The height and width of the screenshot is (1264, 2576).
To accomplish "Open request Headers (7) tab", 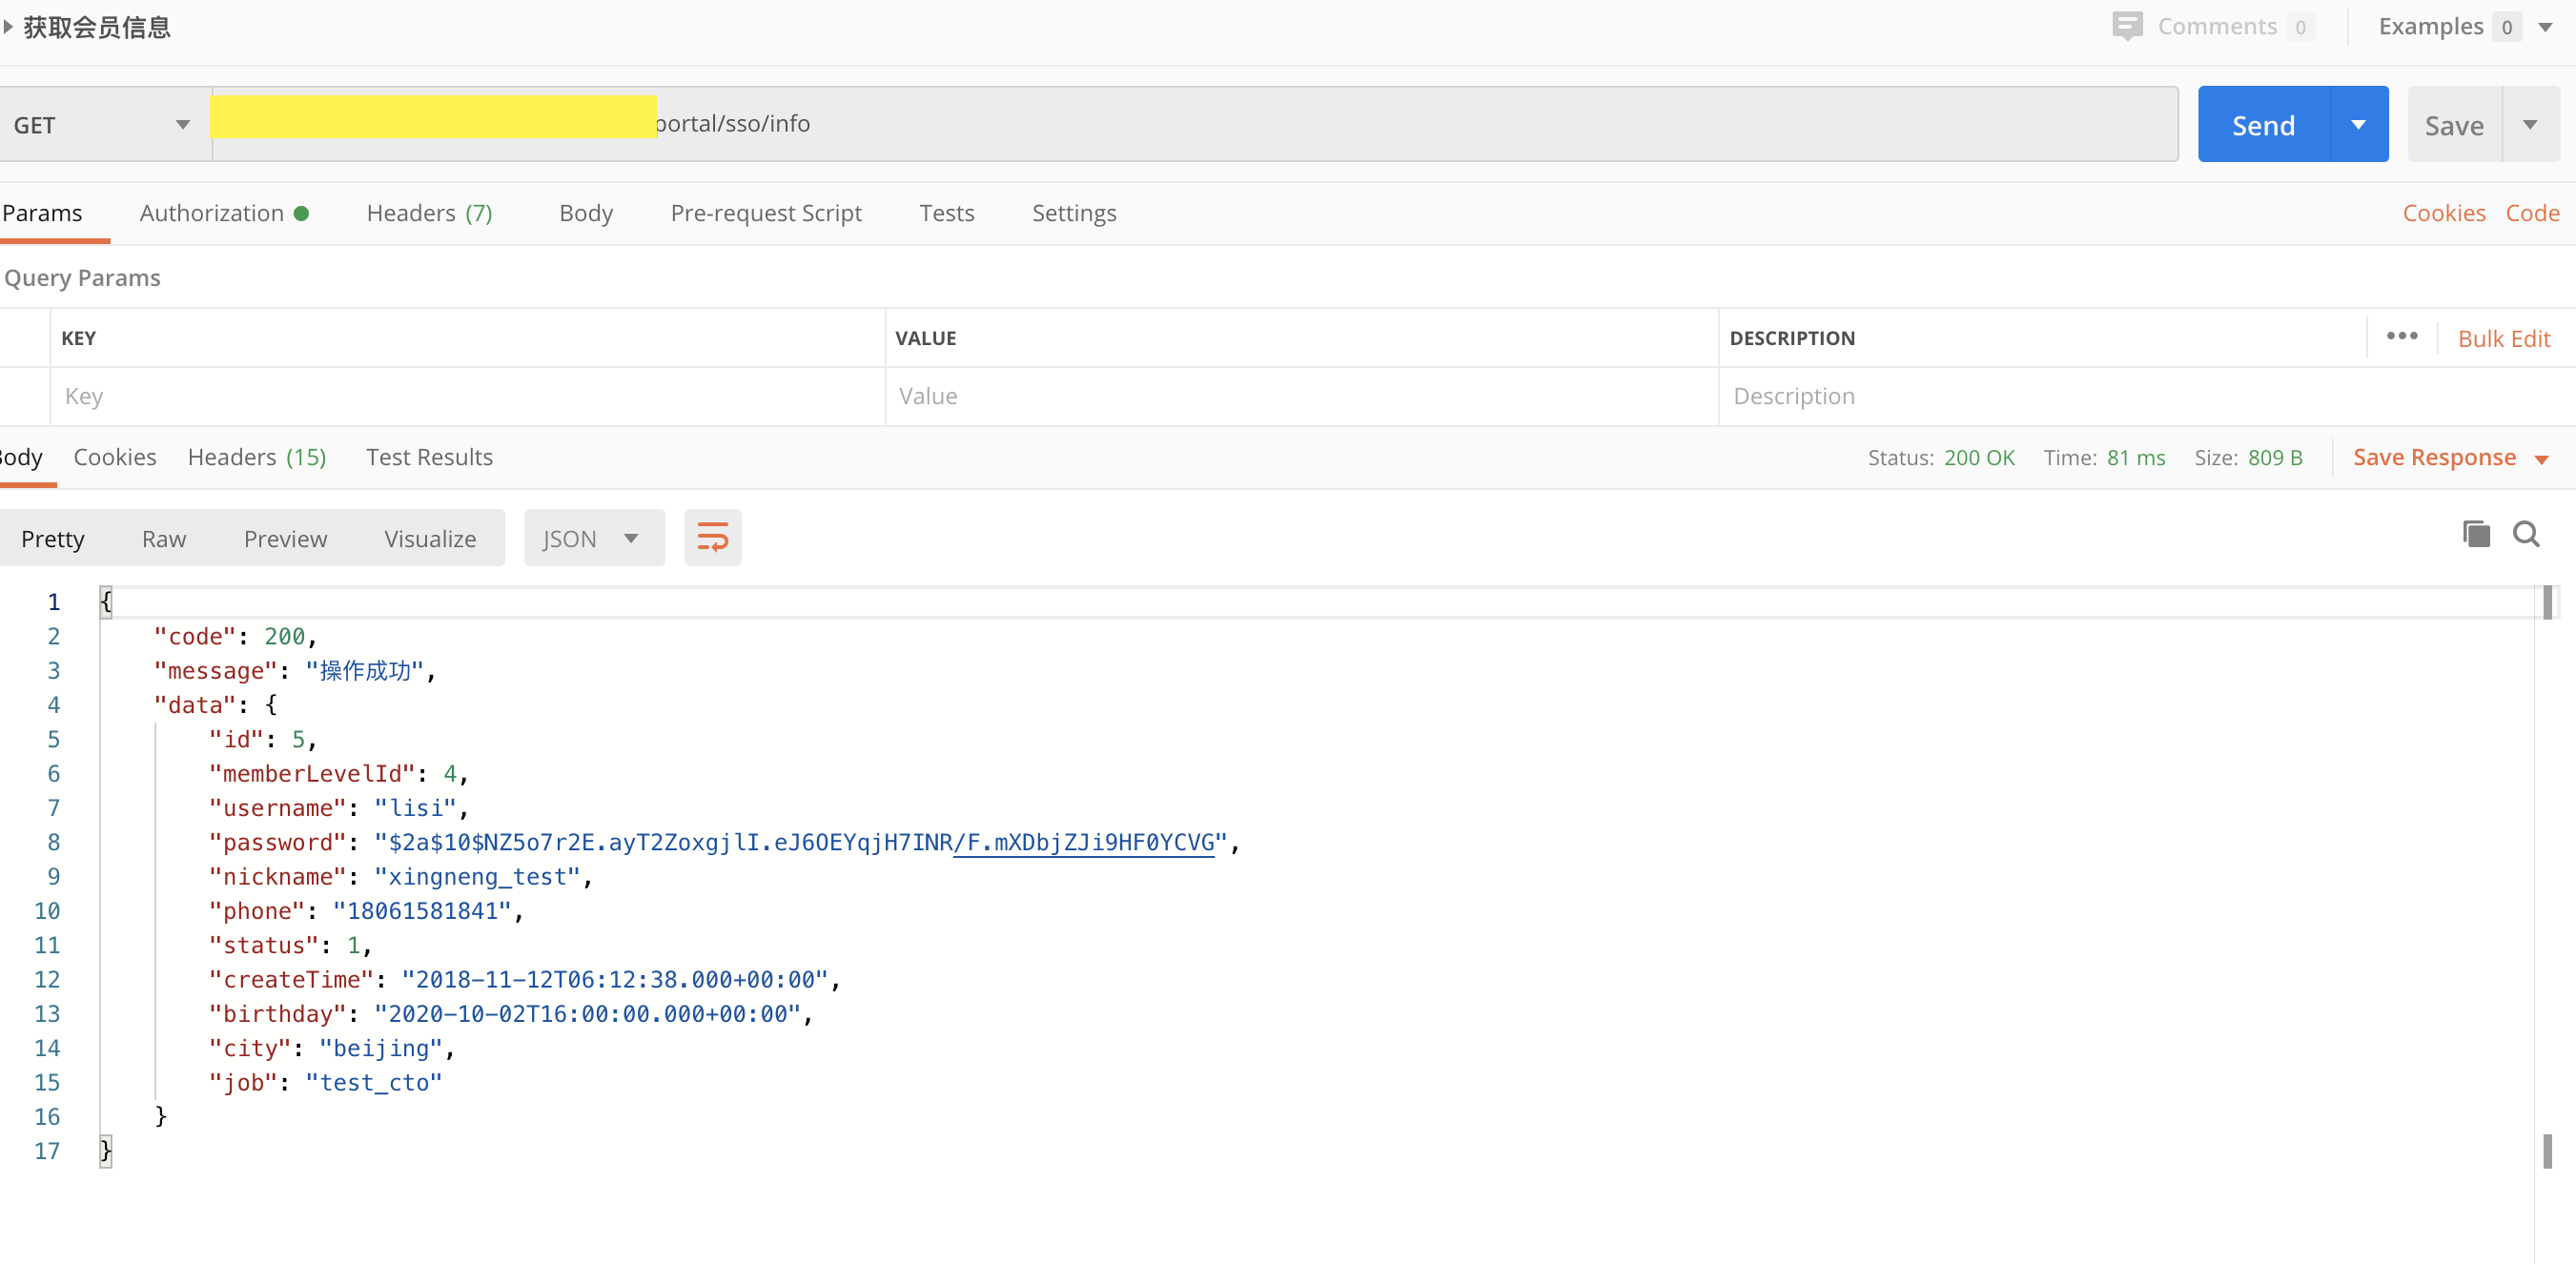I will point(429,213).
